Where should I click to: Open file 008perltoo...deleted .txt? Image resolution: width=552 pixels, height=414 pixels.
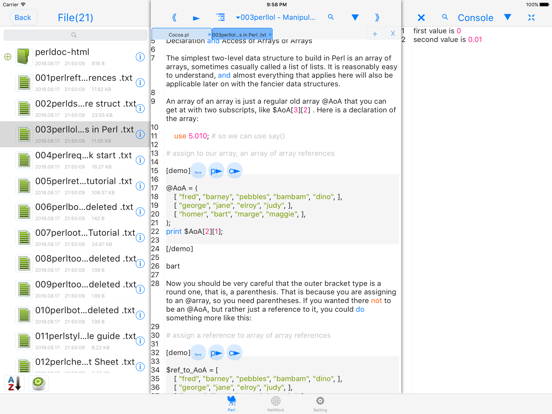point(74,263)
